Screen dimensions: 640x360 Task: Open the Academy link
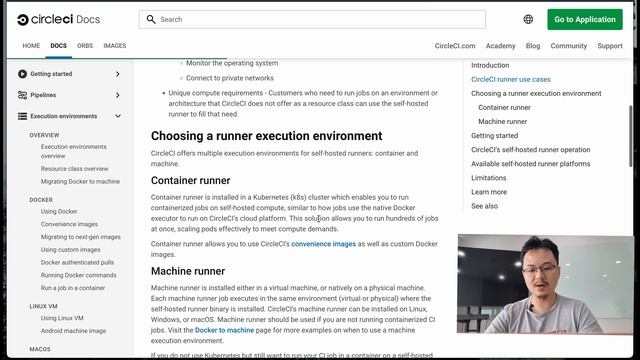500,46
